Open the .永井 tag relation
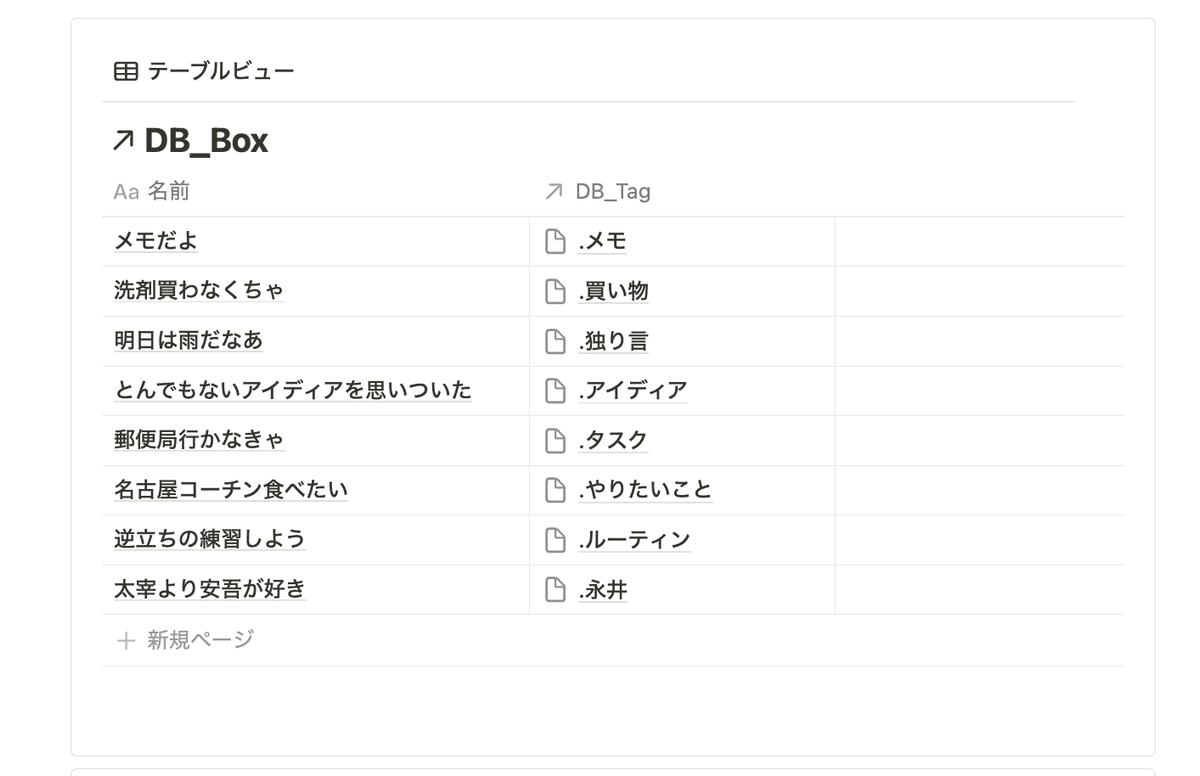 [603, 590]
